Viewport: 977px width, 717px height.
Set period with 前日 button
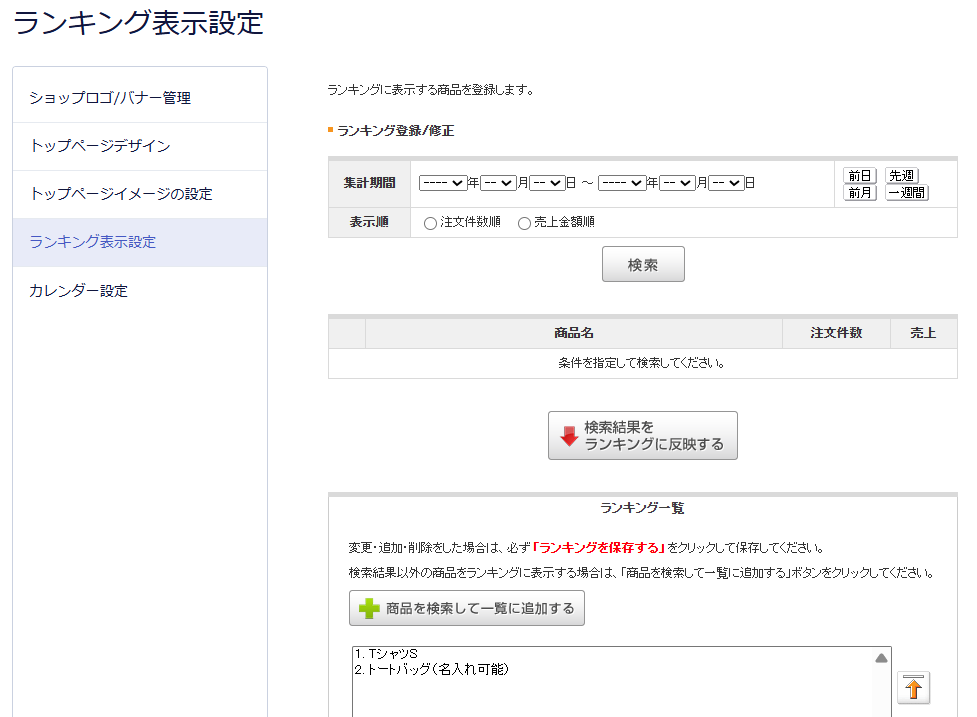tap(860, 176)
